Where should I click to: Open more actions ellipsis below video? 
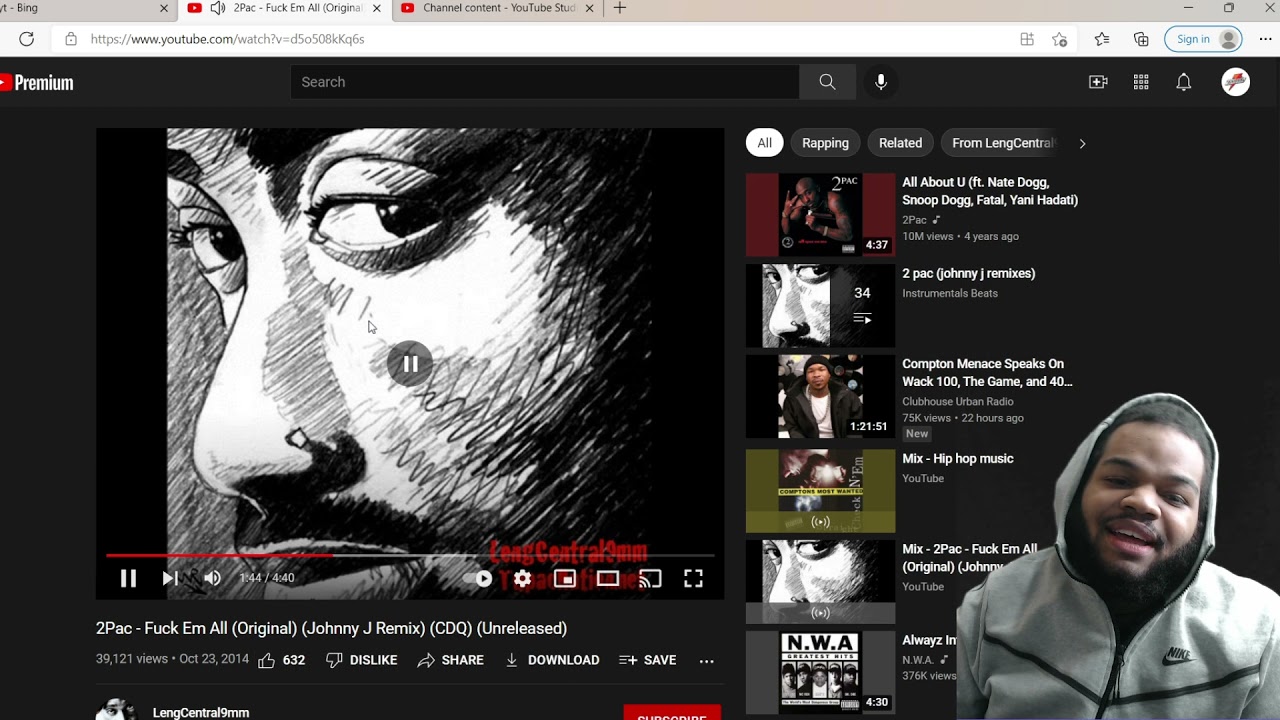(707, 661)
